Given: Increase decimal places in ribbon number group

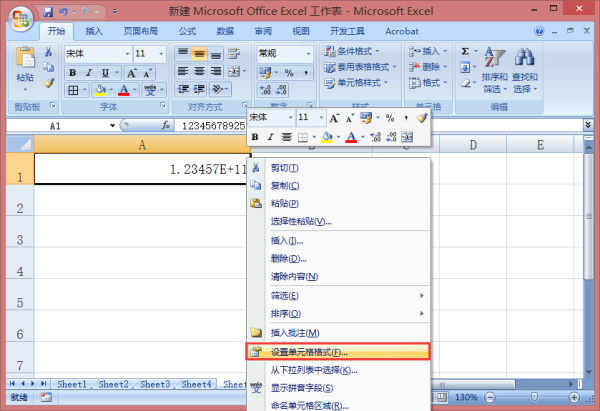Looking at the screenshot, I should tap(265, 90).
